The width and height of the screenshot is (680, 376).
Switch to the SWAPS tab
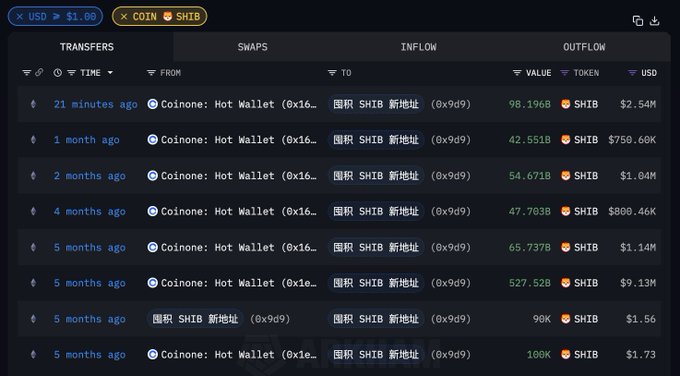point(252,47)
